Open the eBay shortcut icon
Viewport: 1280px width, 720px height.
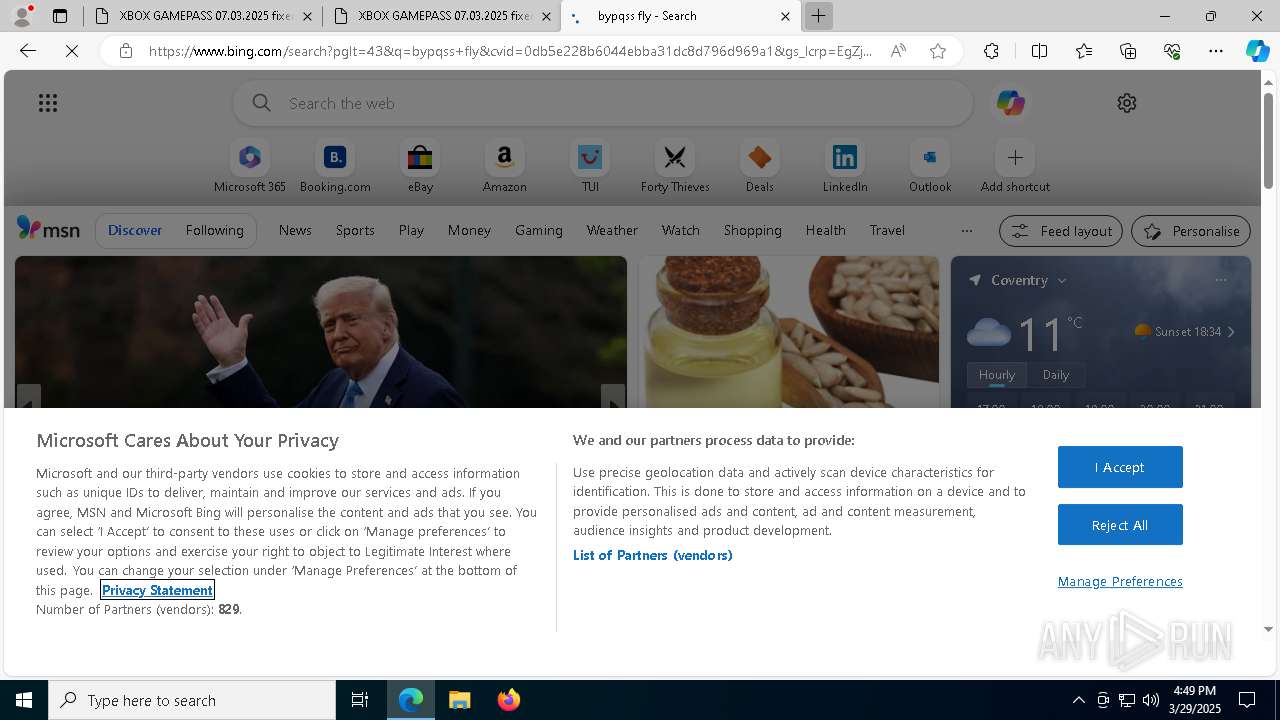420,158
